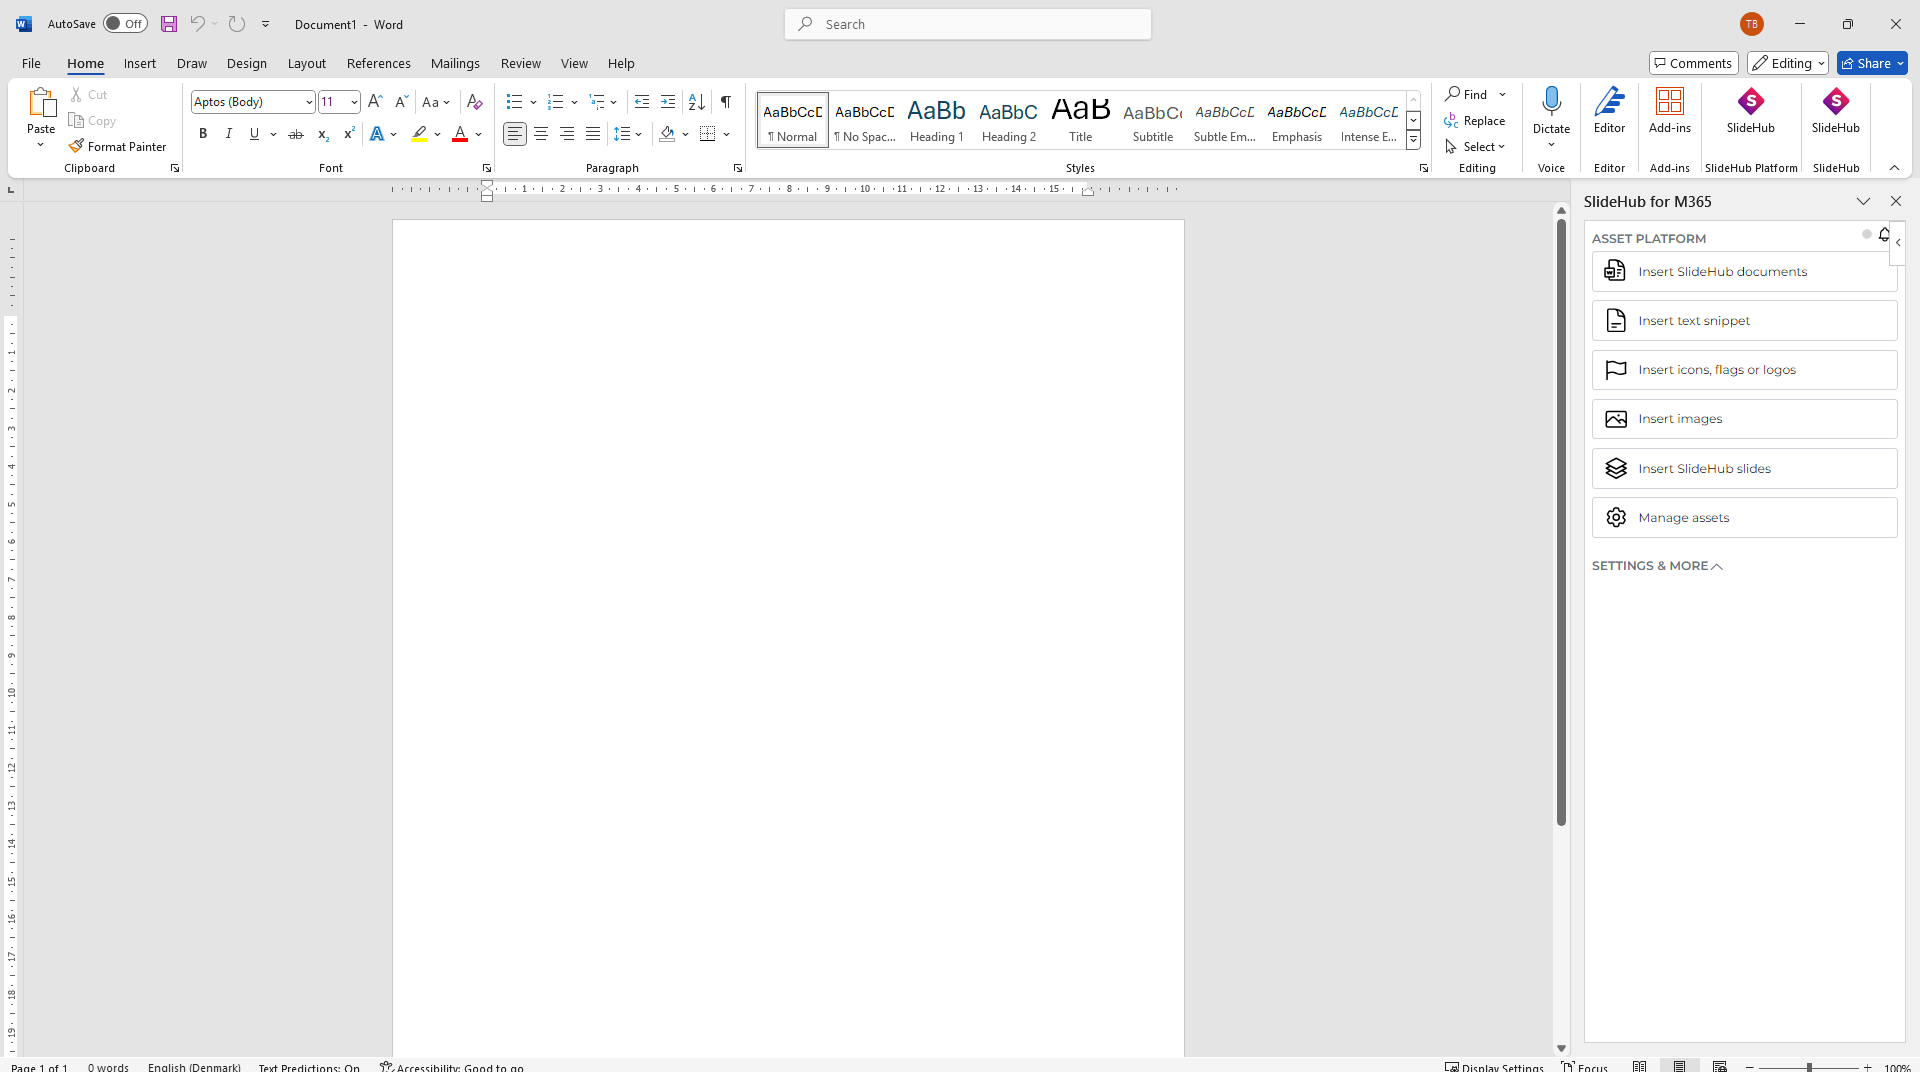Collapse the SETTINGS & MORE section
1920x1072 pixels.
pyautogui.click(x=1657, y=566)
